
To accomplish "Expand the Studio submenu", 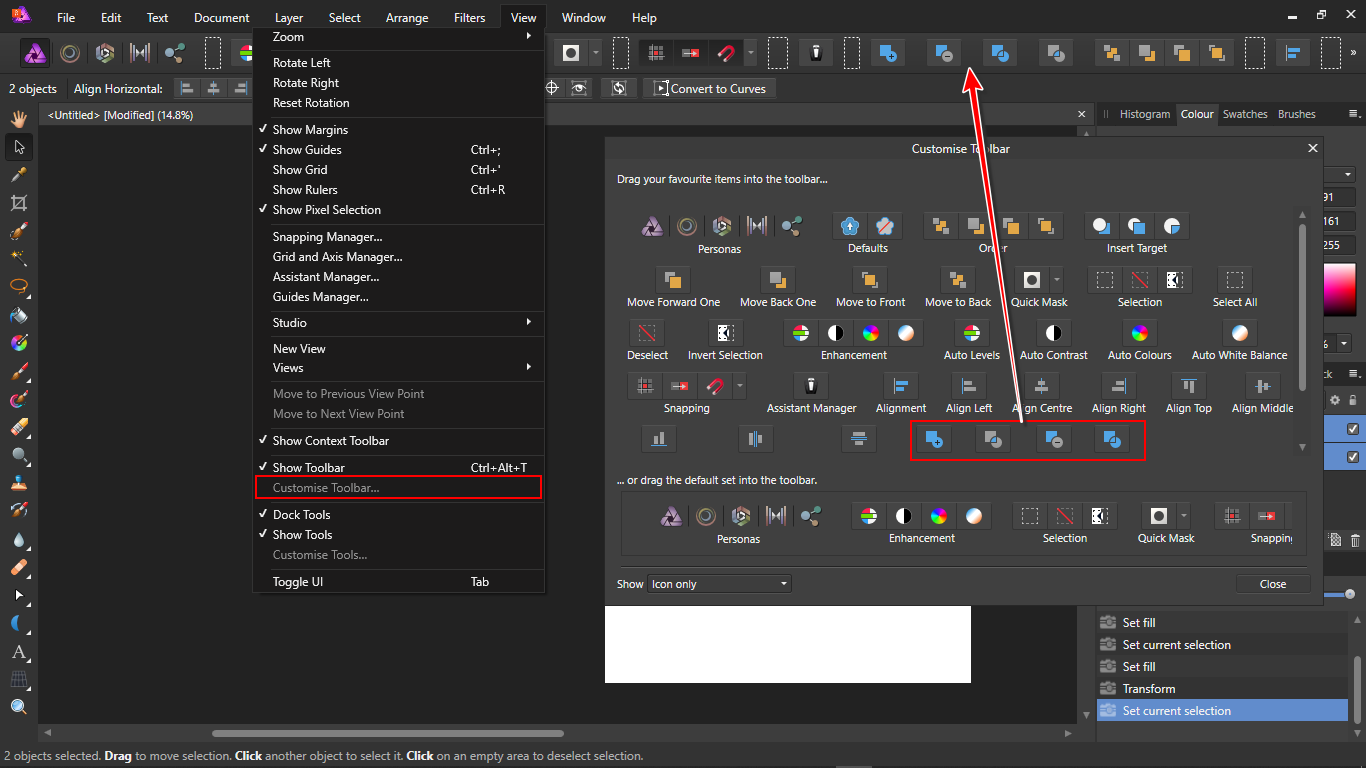I will point(399,323).
